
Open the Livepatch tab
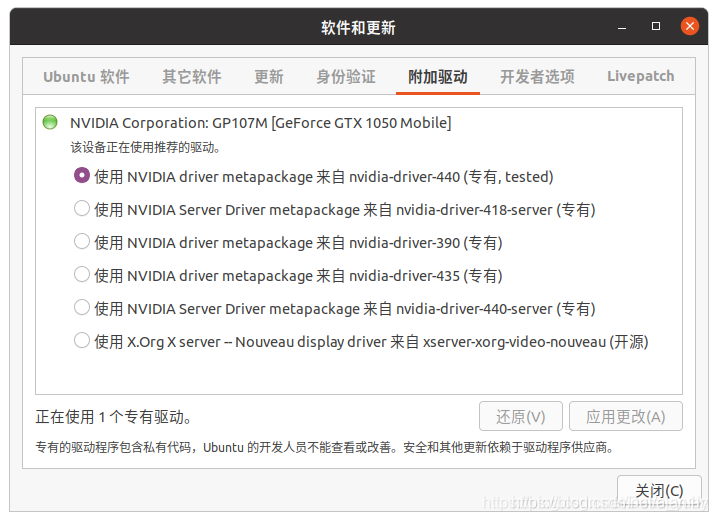pyautogui.click(x=641, y=76)
